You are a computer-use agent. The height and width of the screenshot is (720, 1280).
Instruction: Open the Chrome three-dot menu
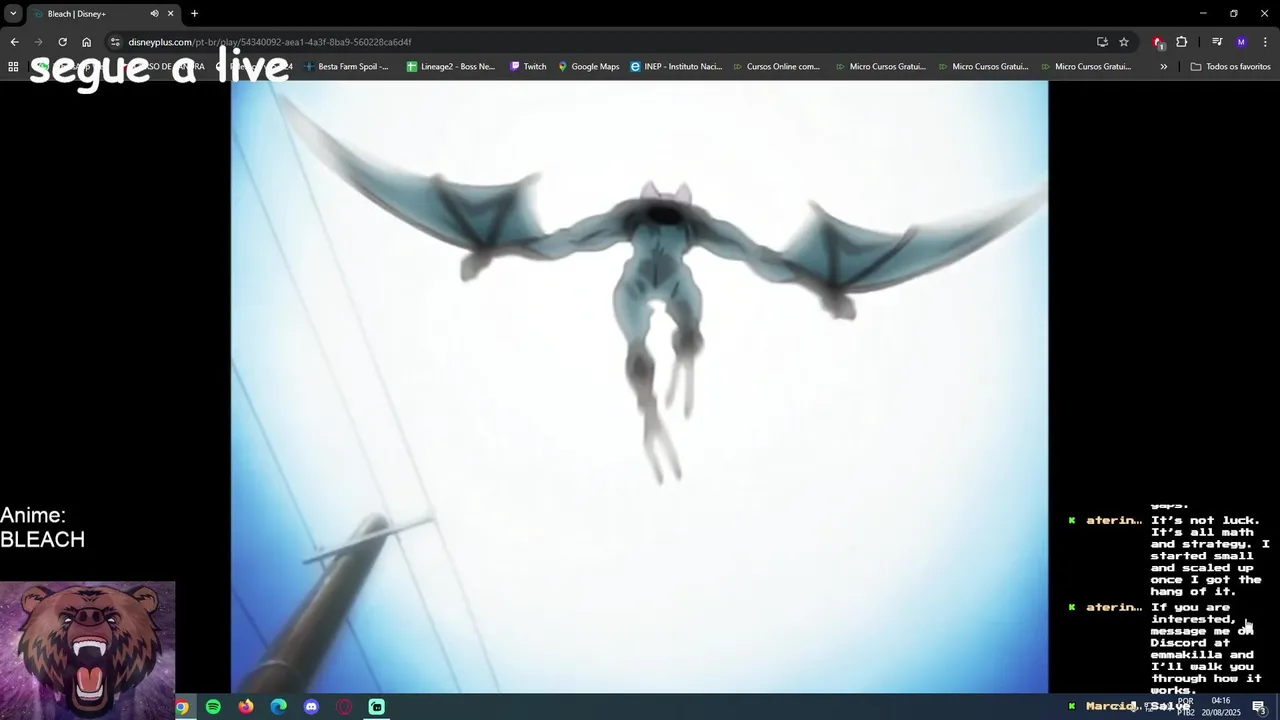[x=1265, y=42]
